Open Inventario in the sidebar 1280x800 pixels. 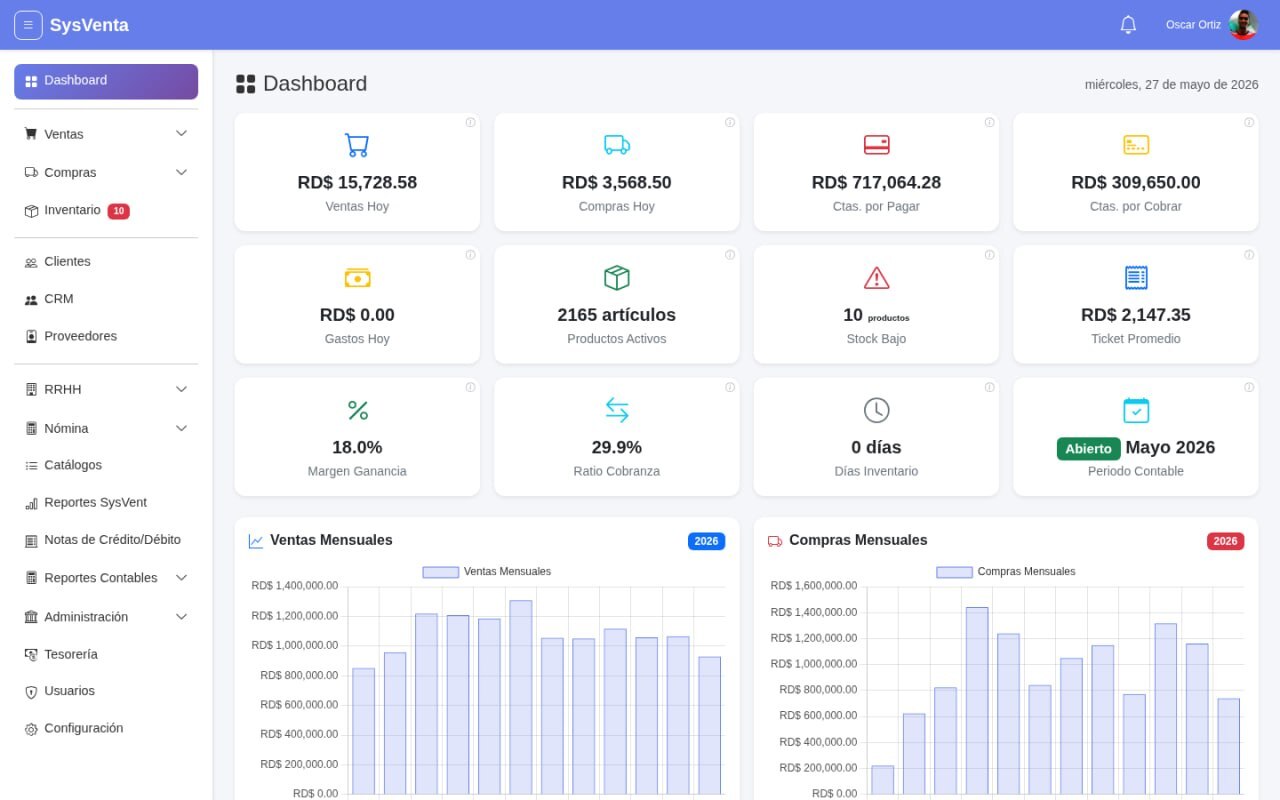tap(106, 211)
